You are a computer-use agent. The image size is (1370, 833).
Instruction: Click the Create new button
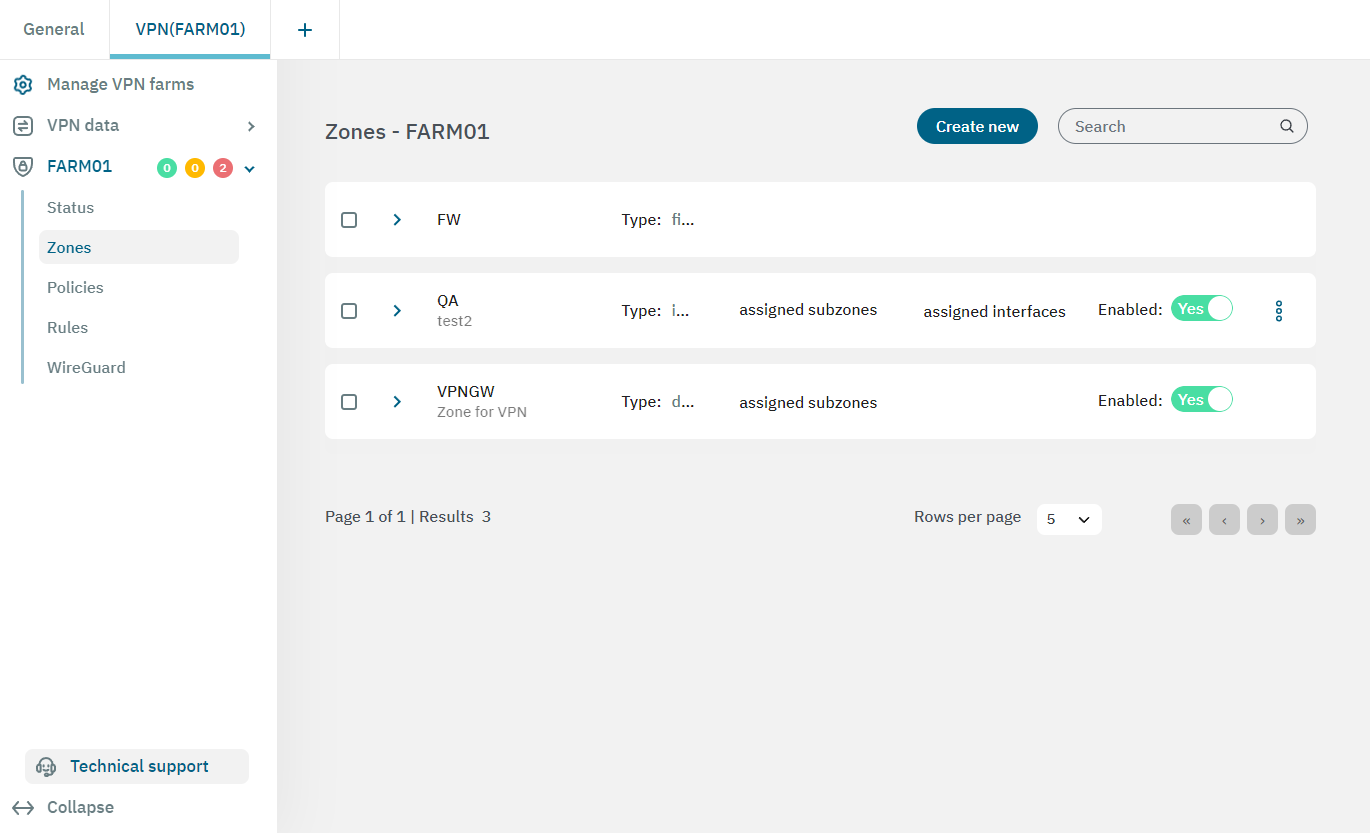977,127
